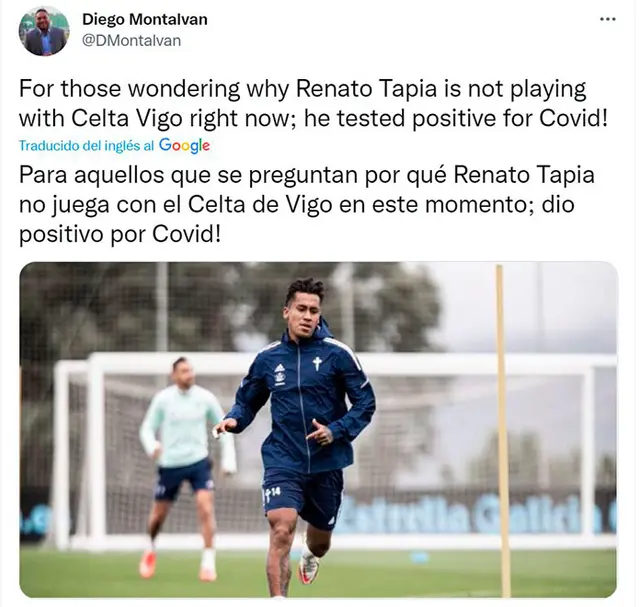Screen dimensions: 640x607
Task: Click the Google logo in translation notice
Action: [x=184, y=145]
